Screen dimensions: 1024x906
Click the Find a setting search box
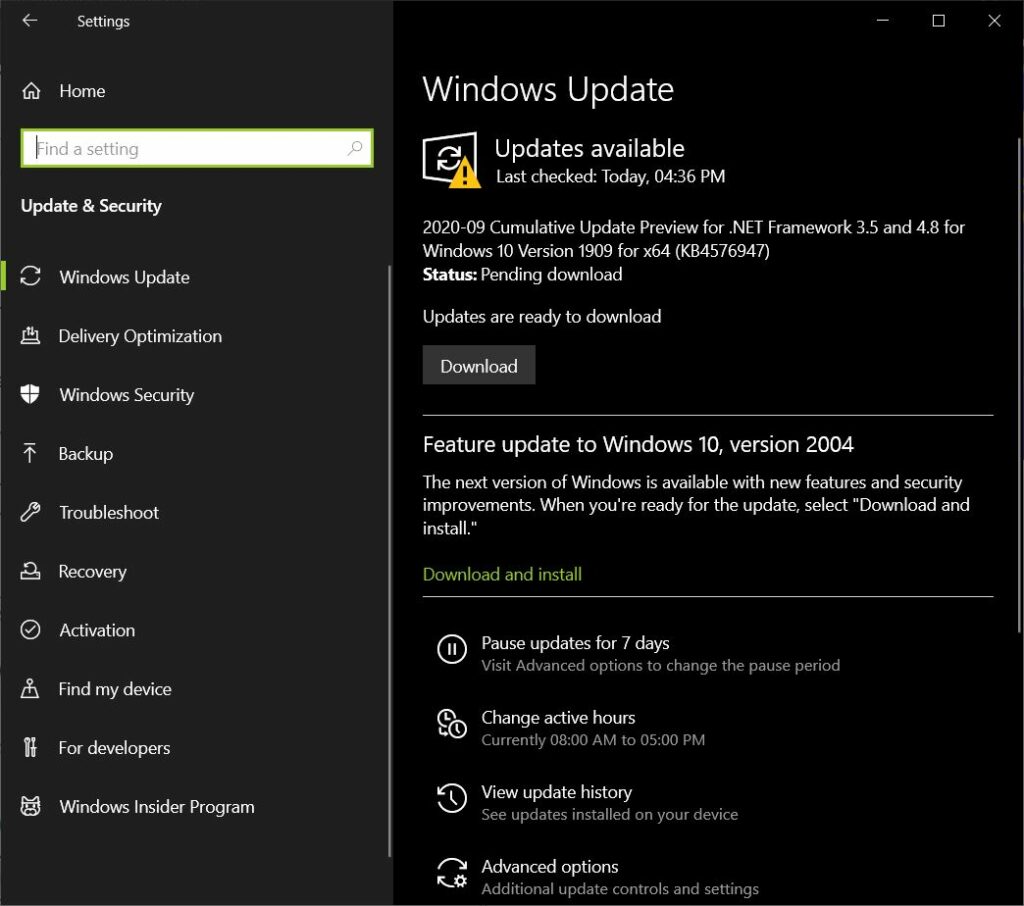coord(196,148)
